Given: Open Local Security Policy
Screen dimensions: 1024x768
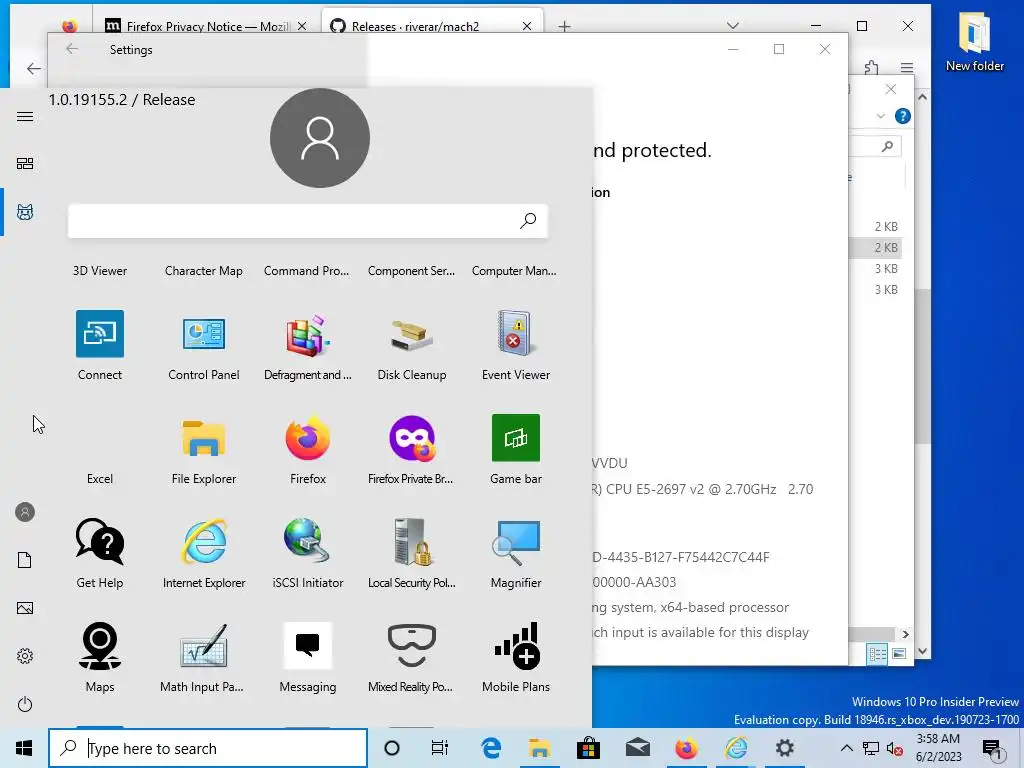Looking at the screenshot, I should point(411,553).
